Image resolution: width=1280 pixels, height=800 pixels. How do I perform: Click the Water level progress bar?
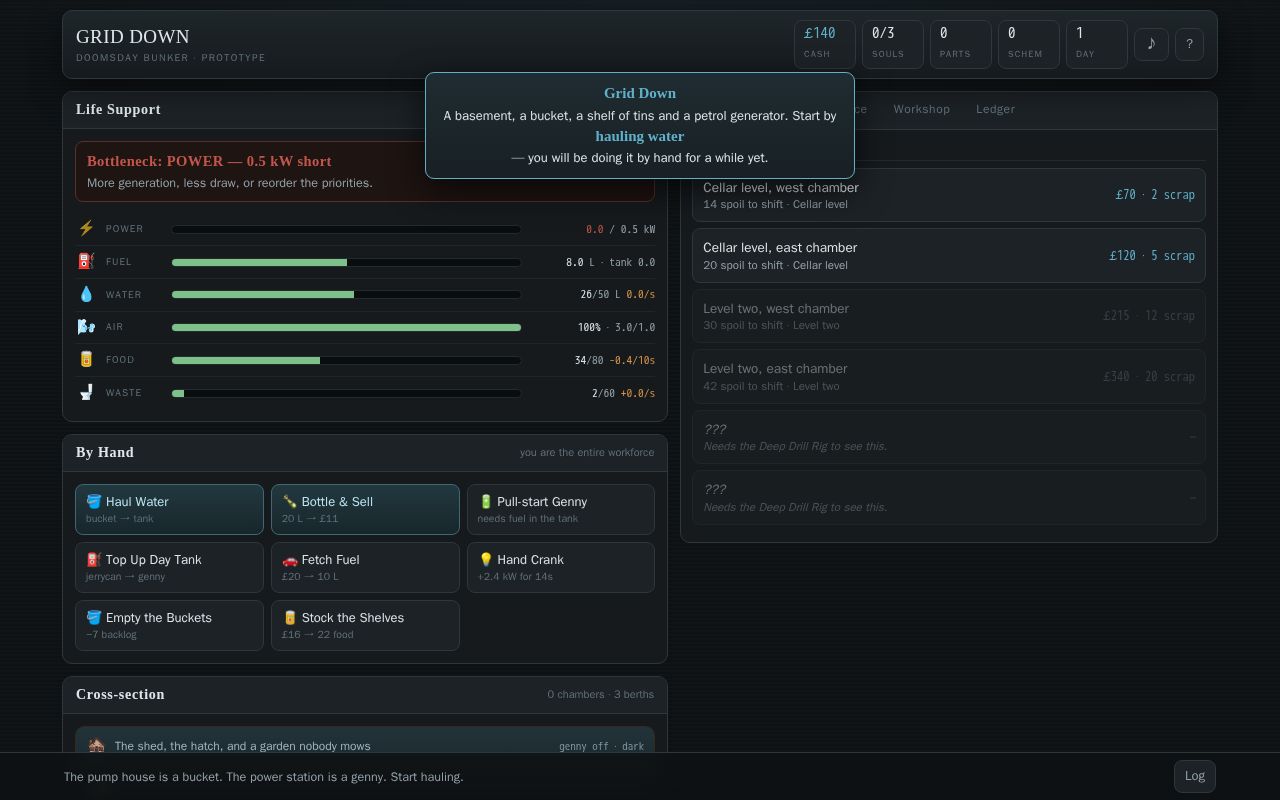pos(346,295)
